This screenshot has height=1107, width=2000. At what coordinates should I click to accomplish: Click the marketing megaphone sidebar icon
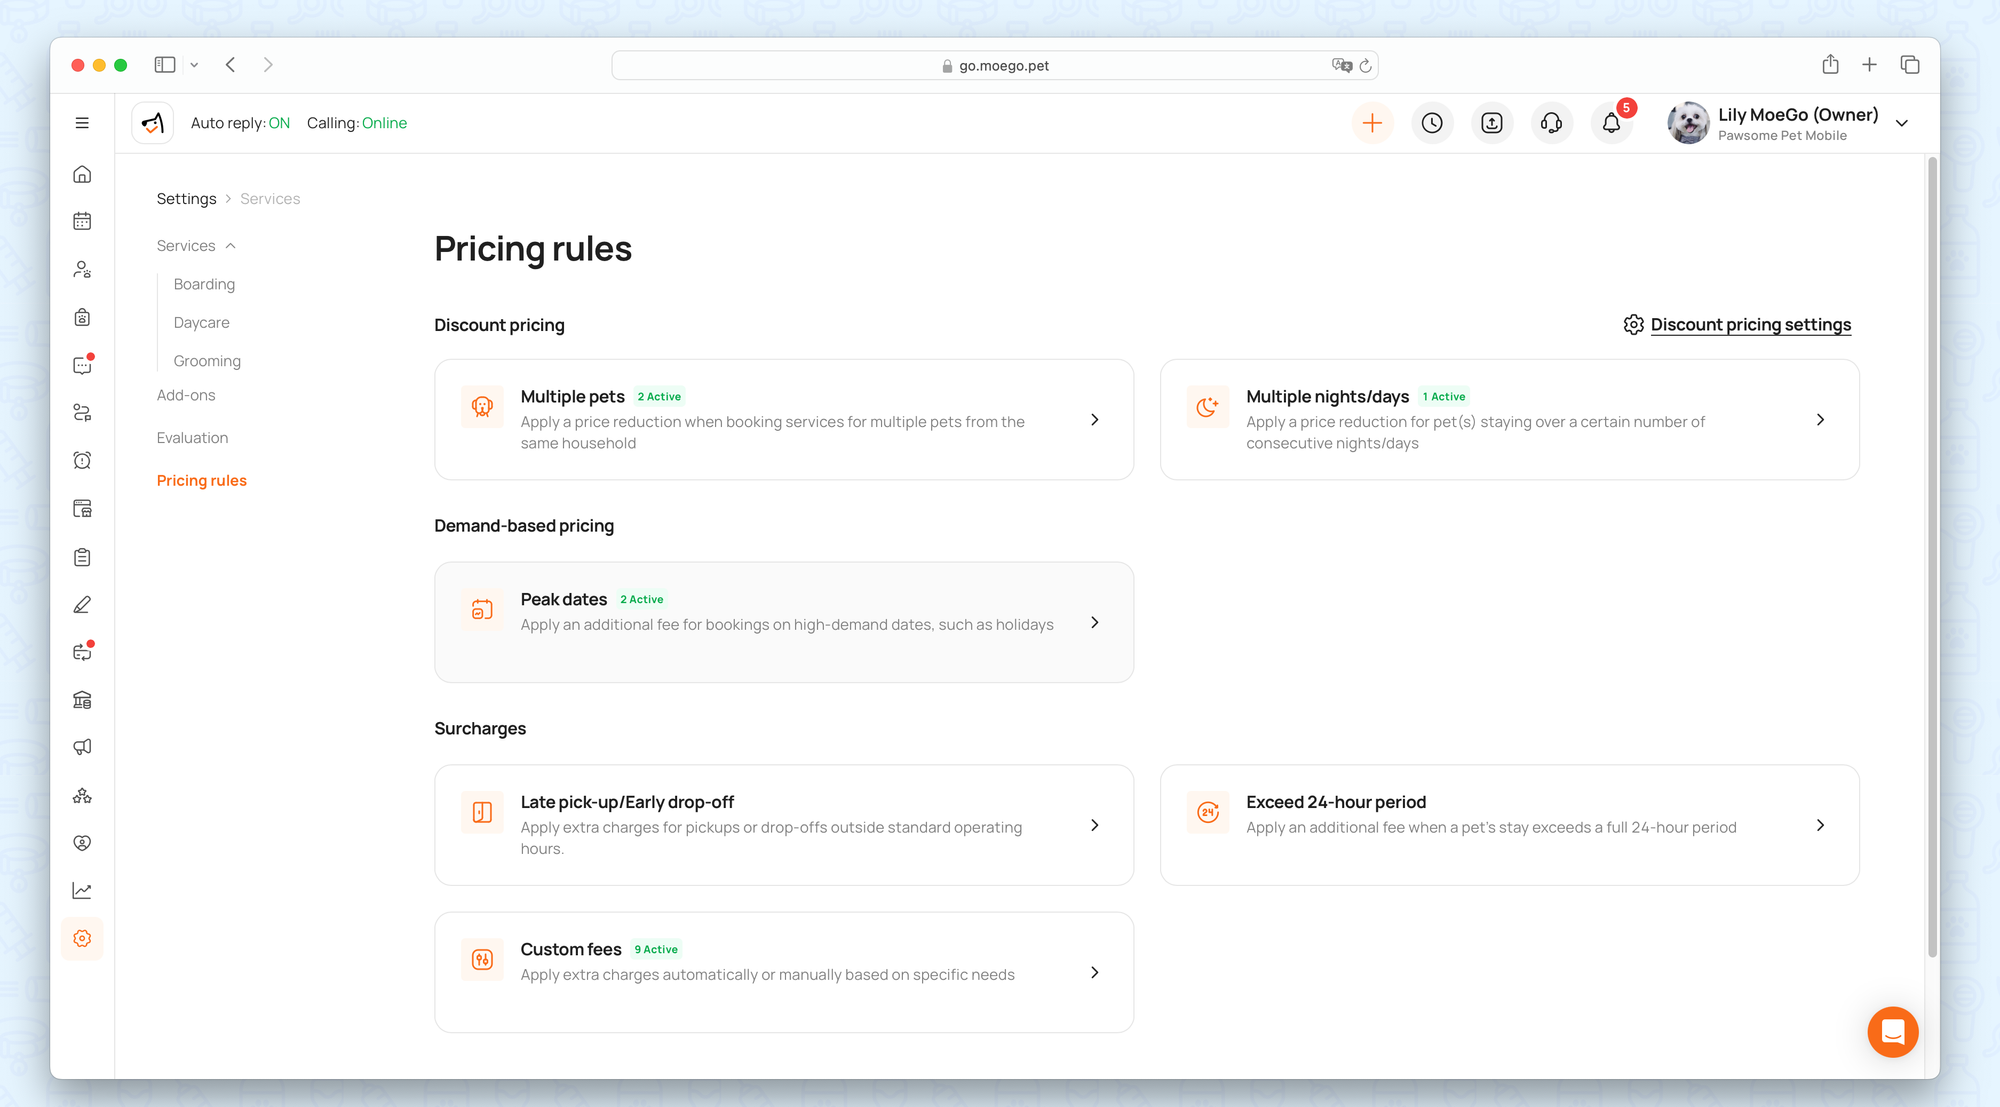[82, 747]
